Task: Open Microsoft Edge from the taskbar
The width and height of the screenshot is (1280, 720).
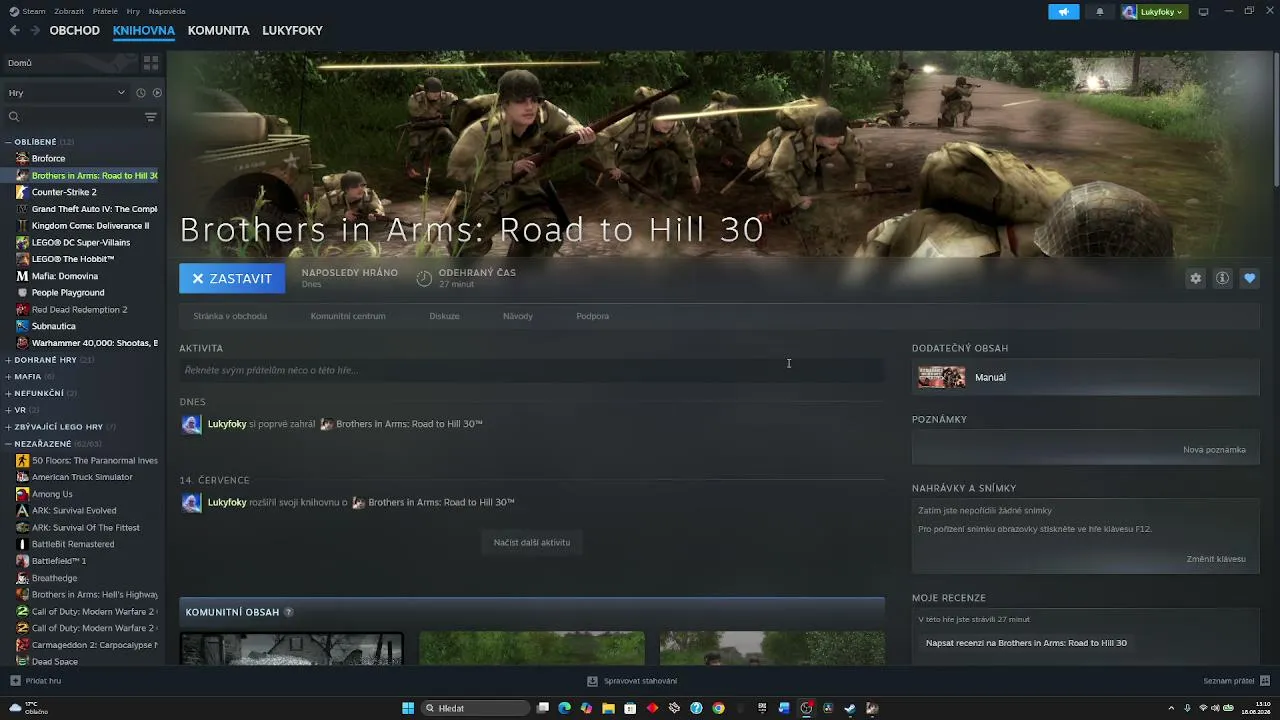Action: [x=564, y=708]
